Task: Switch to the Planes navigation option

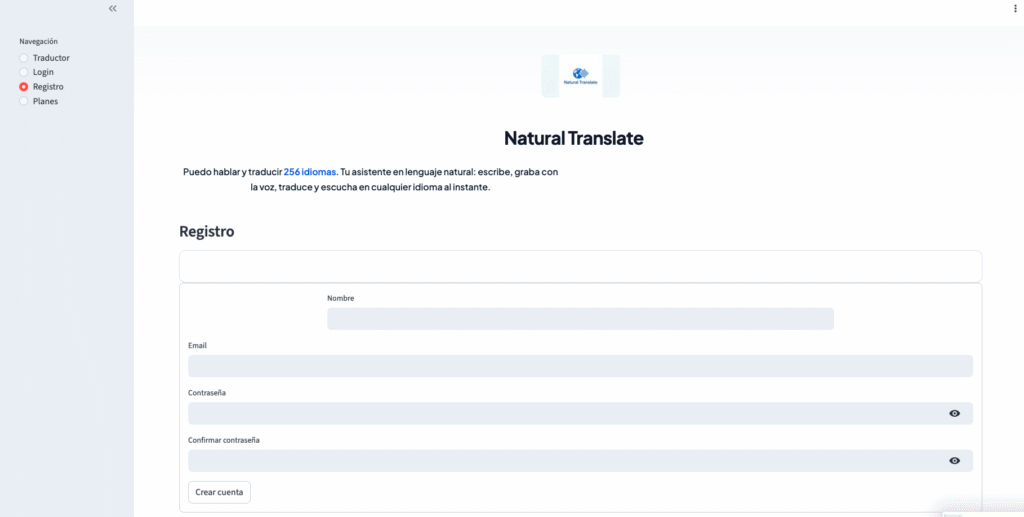Action: pos(24,101)
